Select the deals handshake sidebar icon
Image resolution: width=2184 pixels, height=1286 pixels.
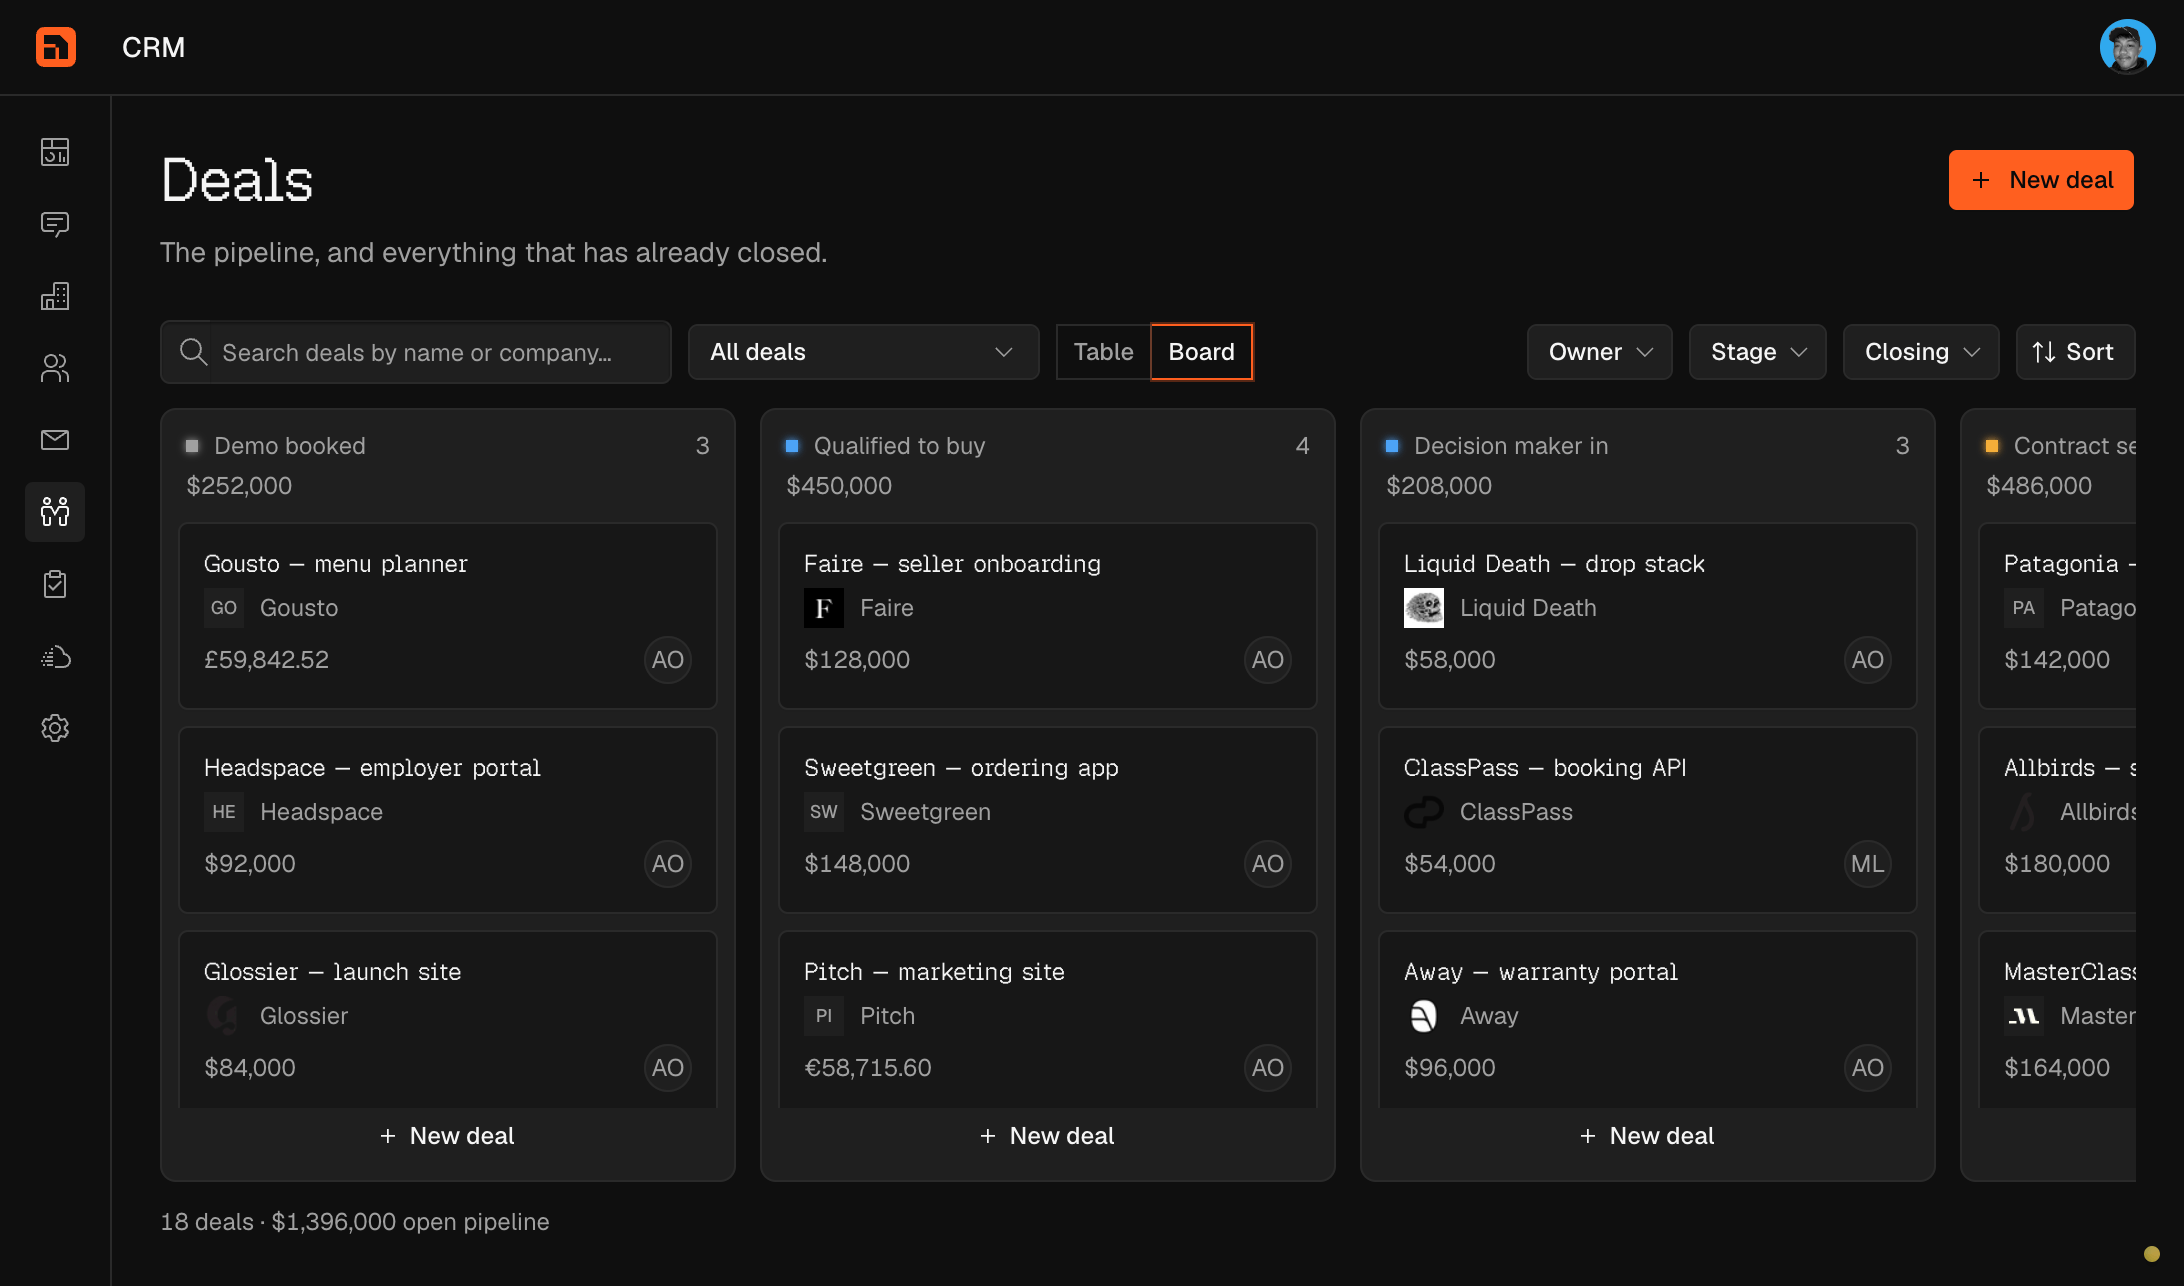pos(55,512)
